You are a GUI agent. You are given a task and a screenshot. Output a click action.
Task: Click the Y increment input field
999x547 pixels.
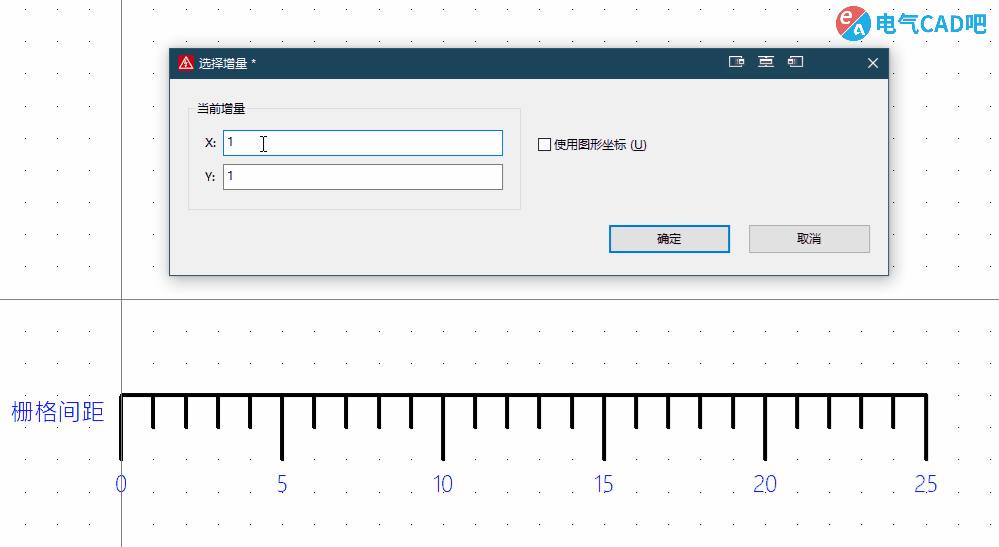(363, 177)
